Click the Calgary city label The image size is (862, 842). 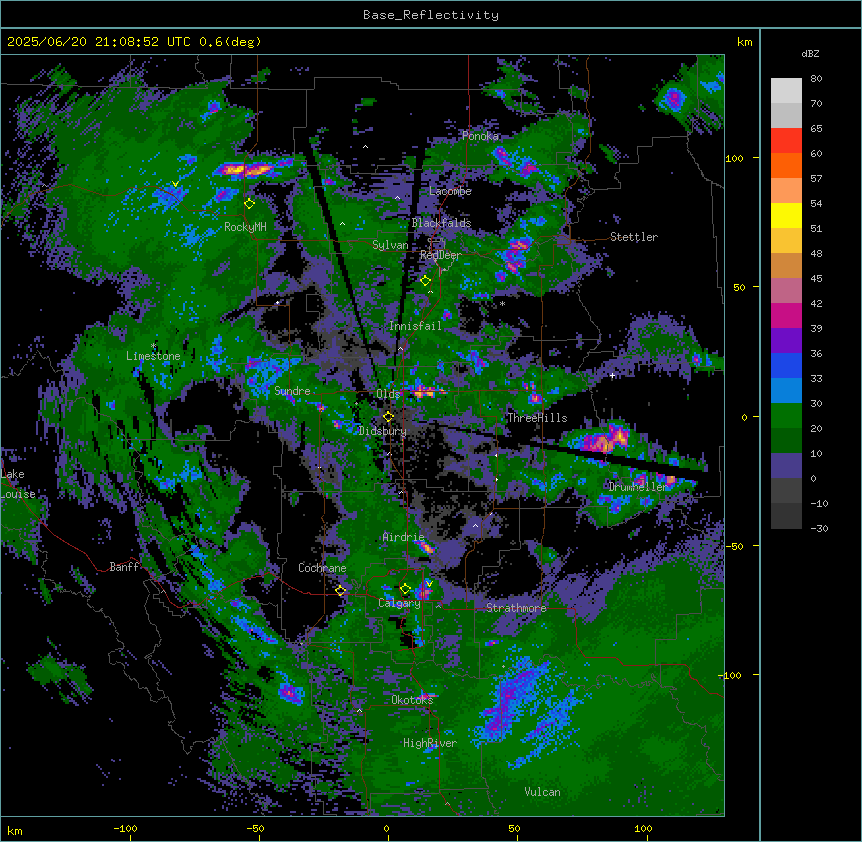point(399,603)
